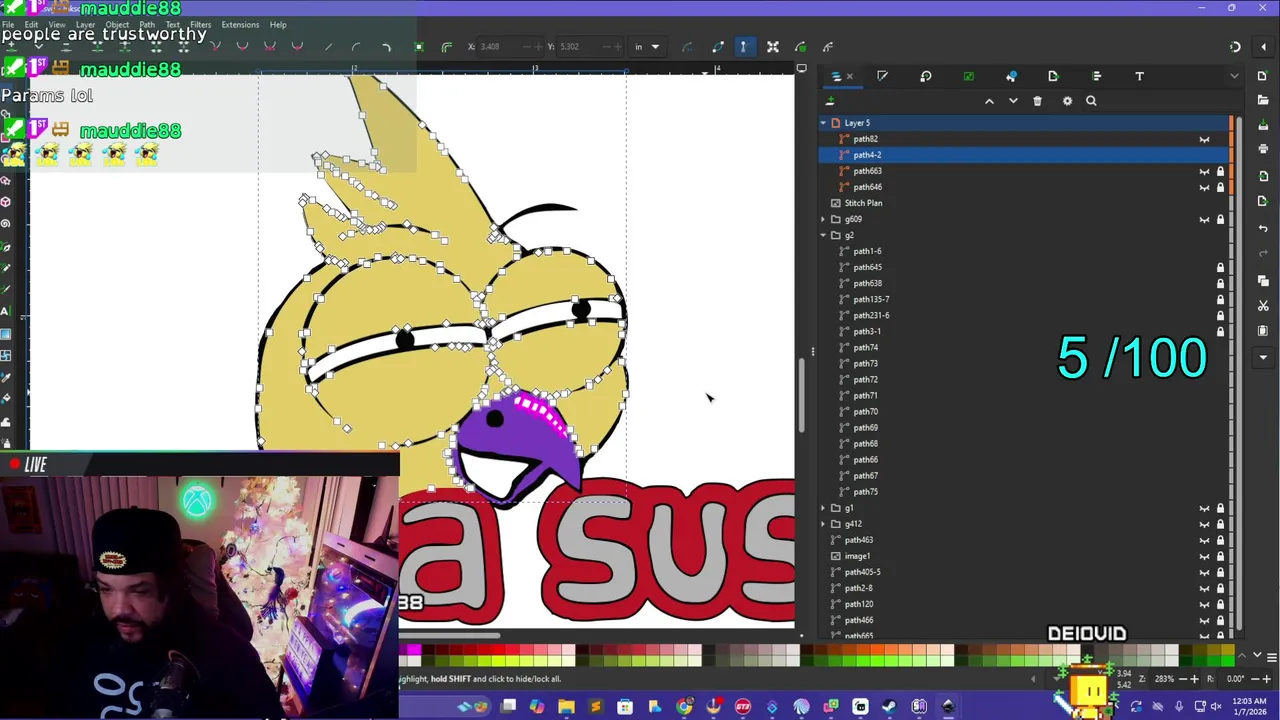This screenshot has width=1280, height=720.
Task: Click the show transformation handles toolbar icon
Action: pos(773,47)
